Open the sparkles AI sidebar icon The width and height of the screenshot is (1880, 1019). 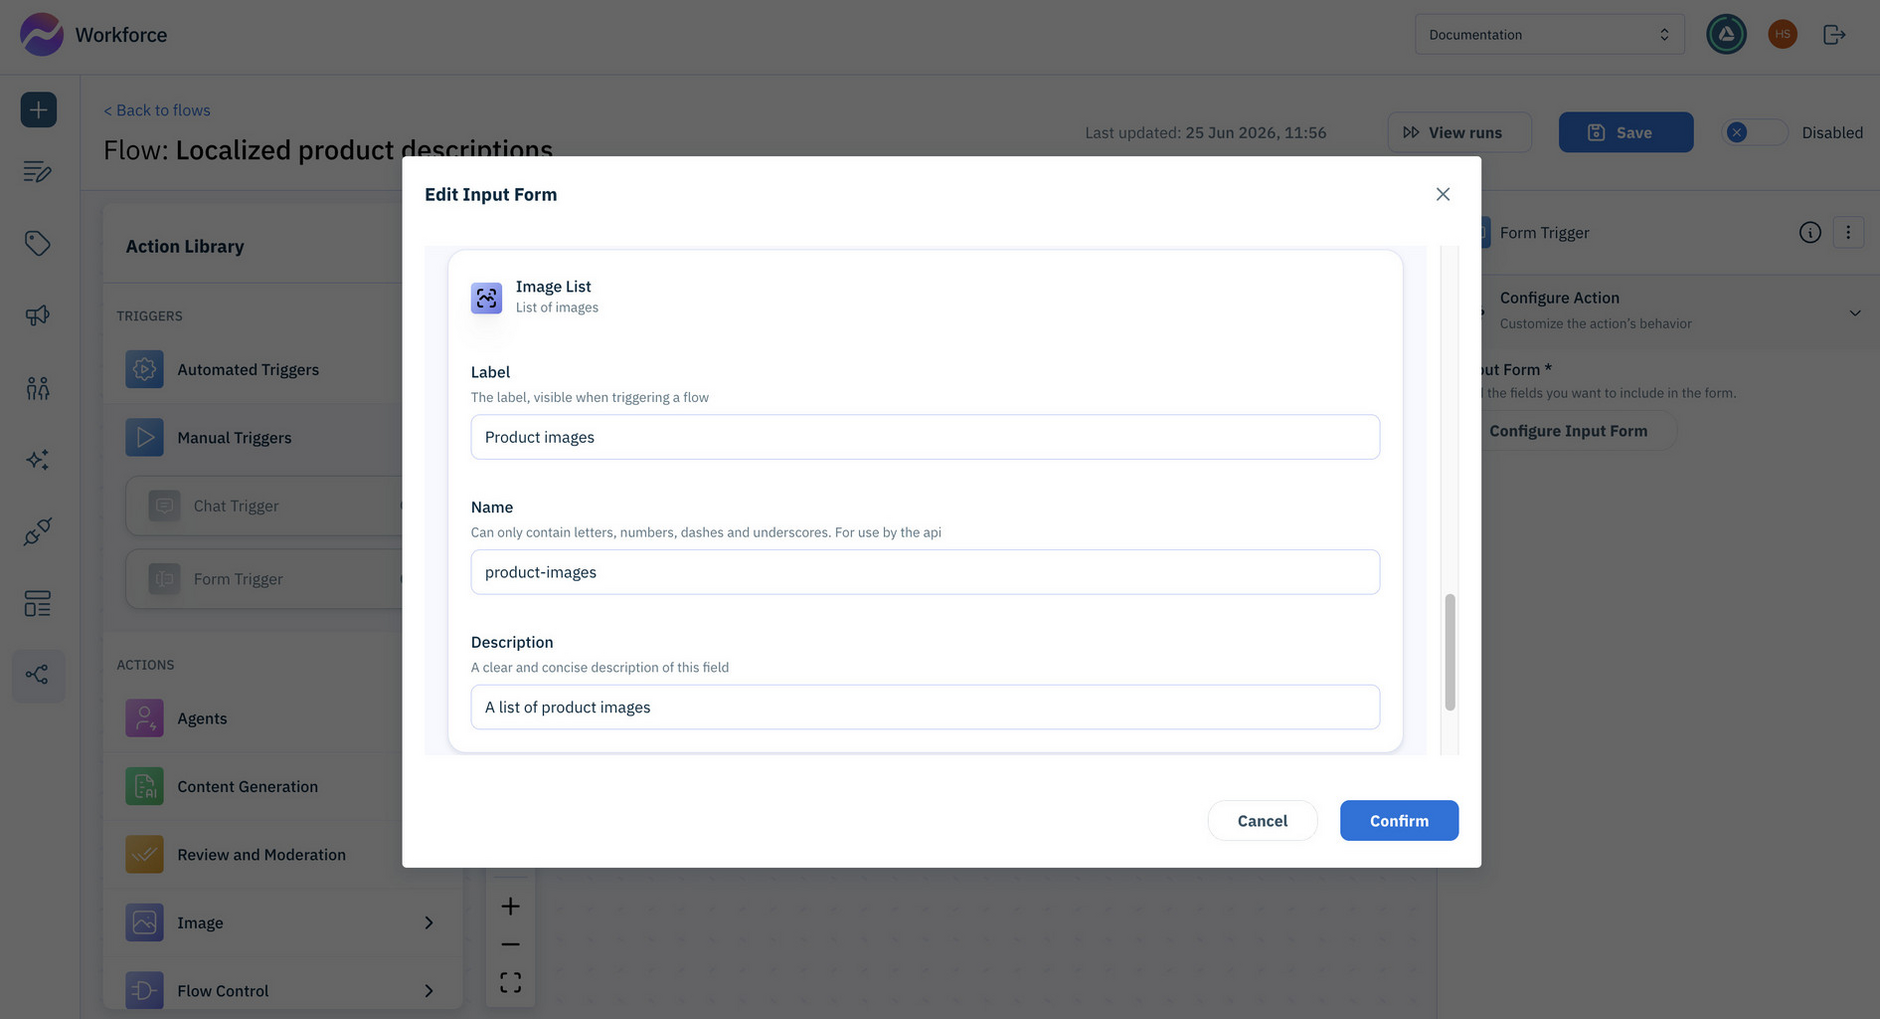38,460
